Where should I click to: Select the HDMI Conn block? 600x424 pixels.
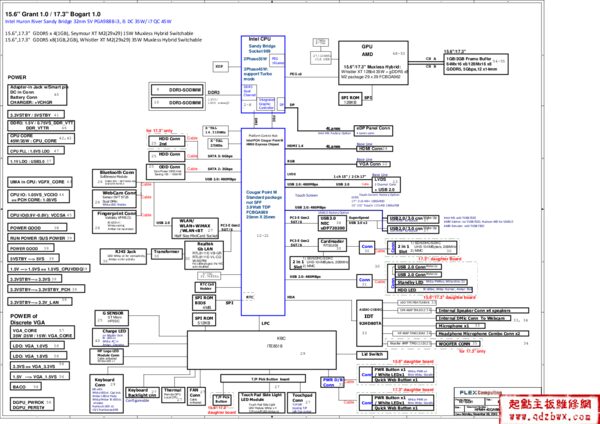click(x=375, y=148)
